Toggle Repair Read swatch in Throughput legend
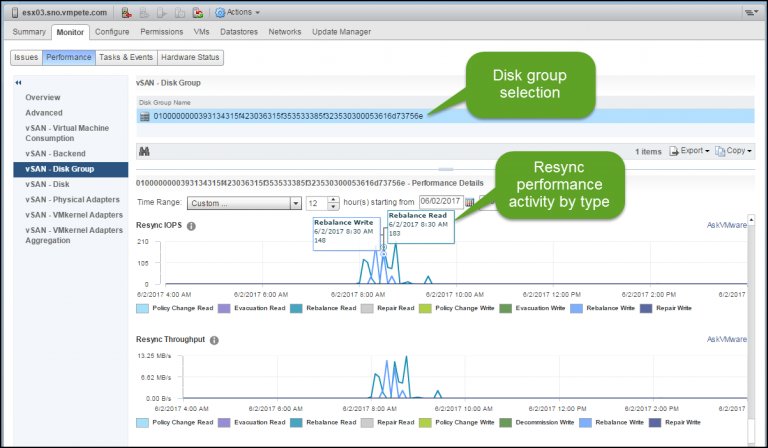The width and height of the screenshot is (768, 448). point(367,423)
